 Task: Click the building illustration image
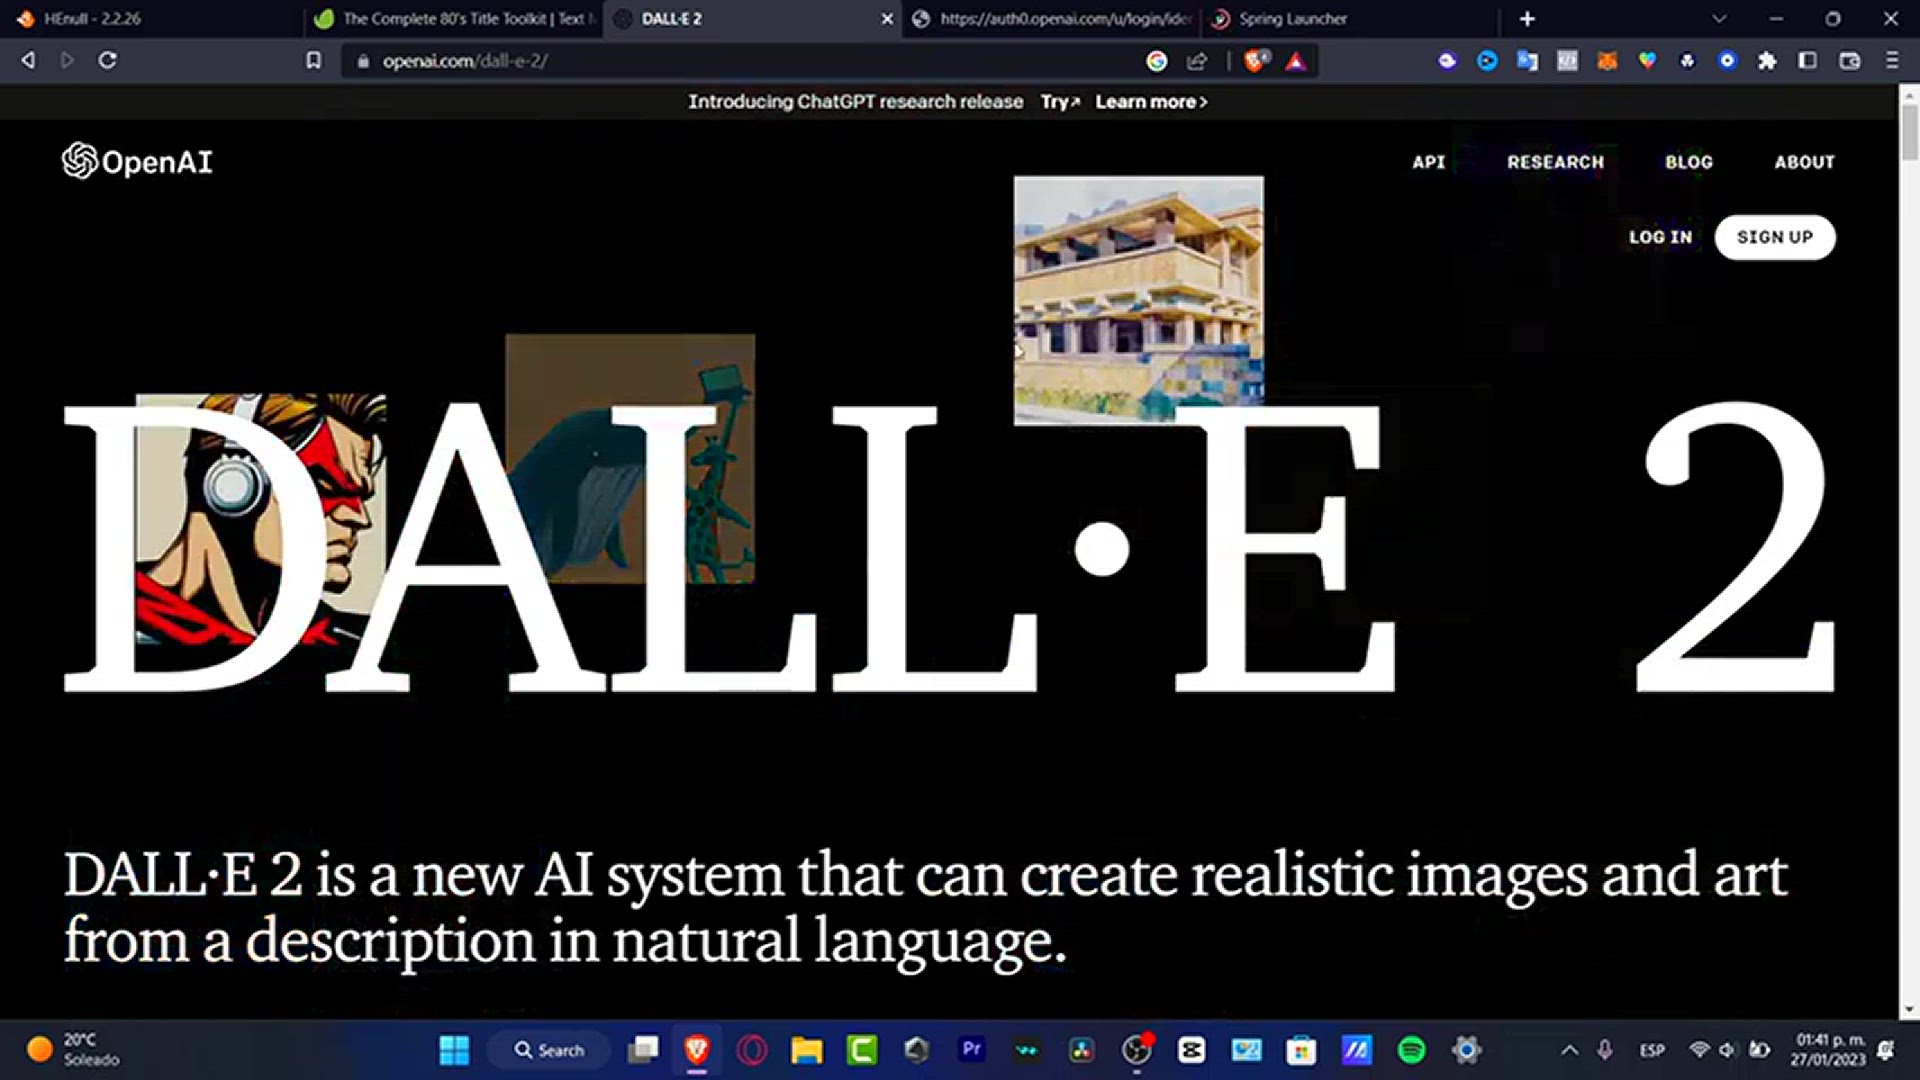pyautogui.click(x=1138, y=300)
